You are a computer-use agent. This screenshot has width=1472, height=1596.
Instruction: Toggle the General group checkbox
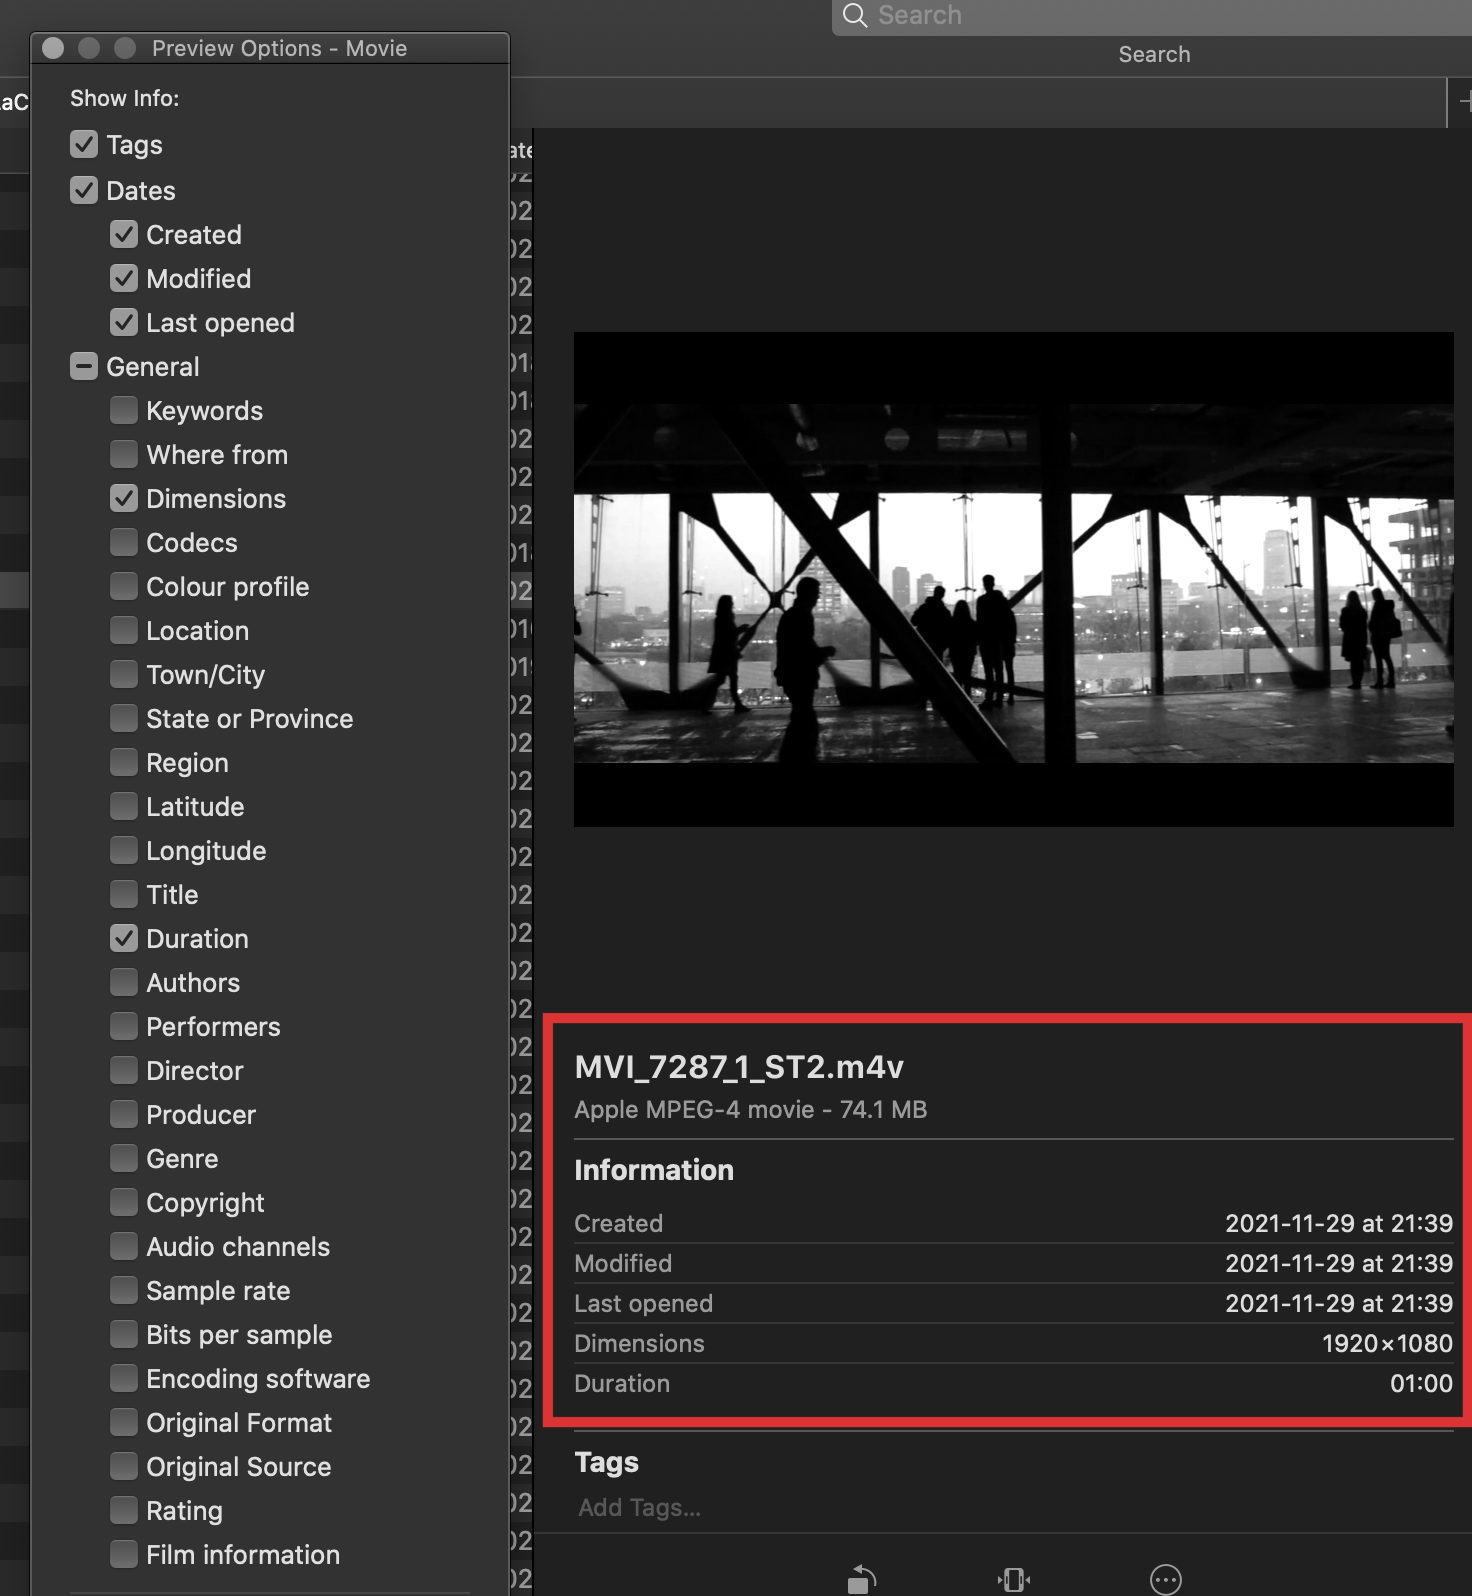(84, 366)
